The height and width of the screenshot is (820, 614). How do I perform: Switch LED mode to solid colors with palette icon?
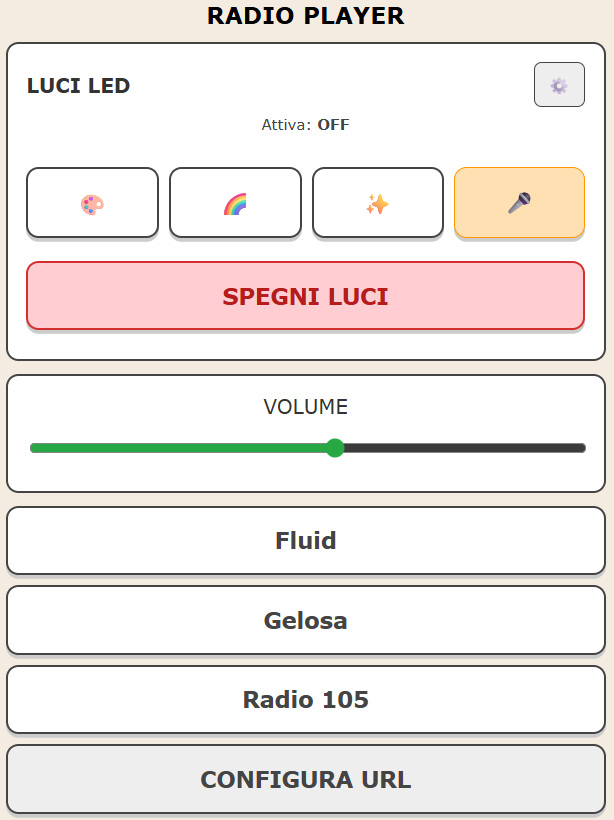[x=92, y=202]
